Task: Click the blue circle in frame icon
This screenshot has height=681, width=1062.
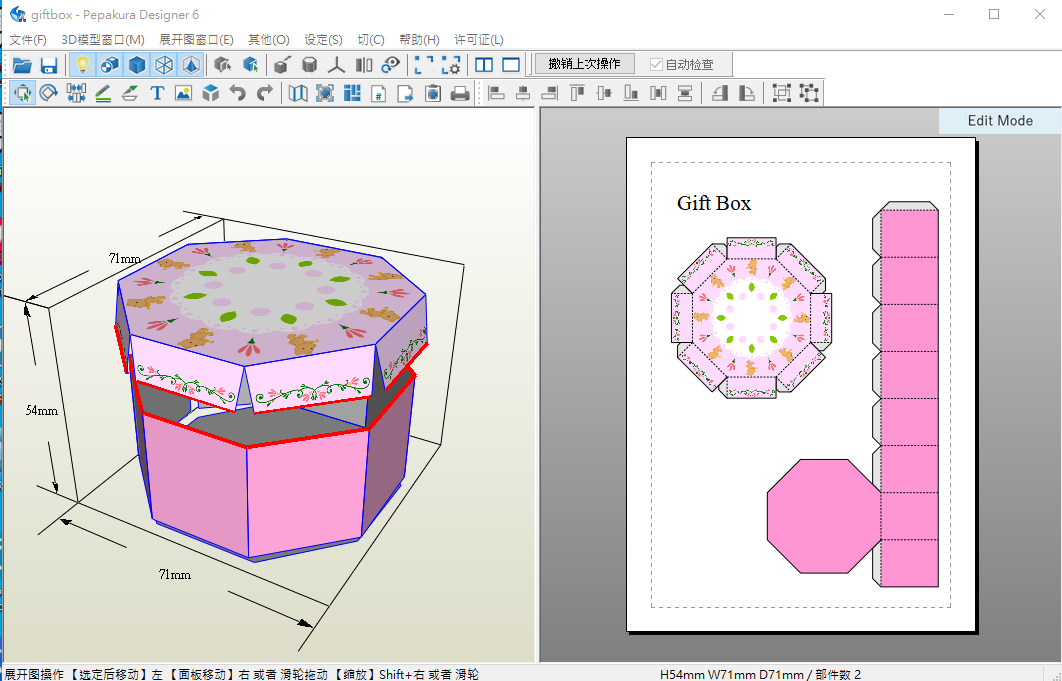Action: 325,93
